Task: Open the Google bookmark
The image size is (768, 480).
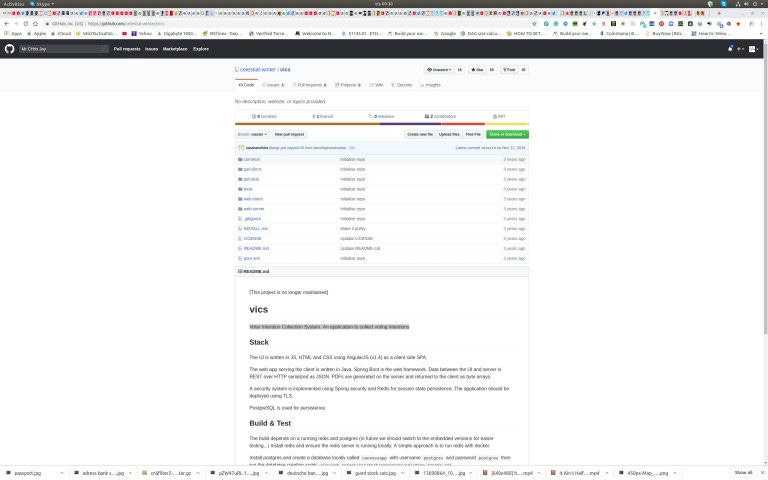Action: [x=445, y=34]
